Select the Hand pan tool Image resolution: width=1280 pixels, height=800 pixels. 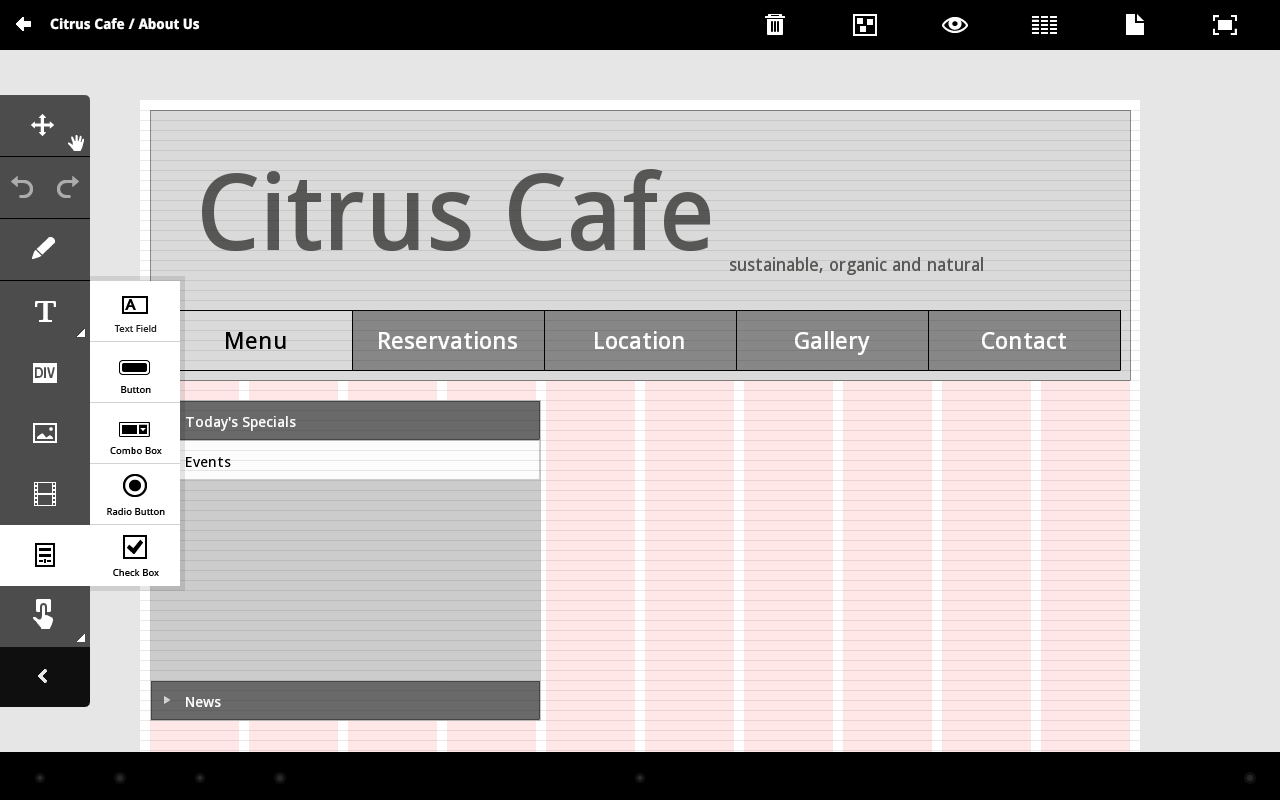click(x=76, y=143)
